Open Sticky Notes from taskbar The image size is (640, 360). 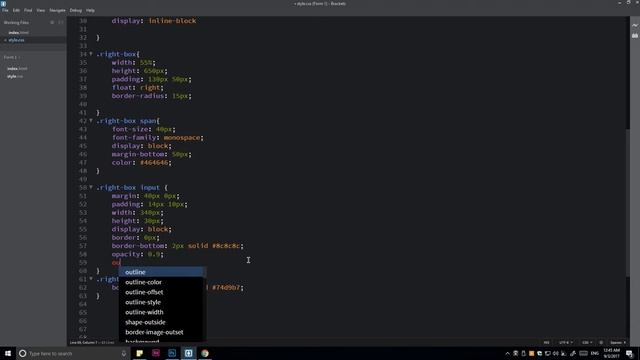pyautogui.click(x=140, y=353)
